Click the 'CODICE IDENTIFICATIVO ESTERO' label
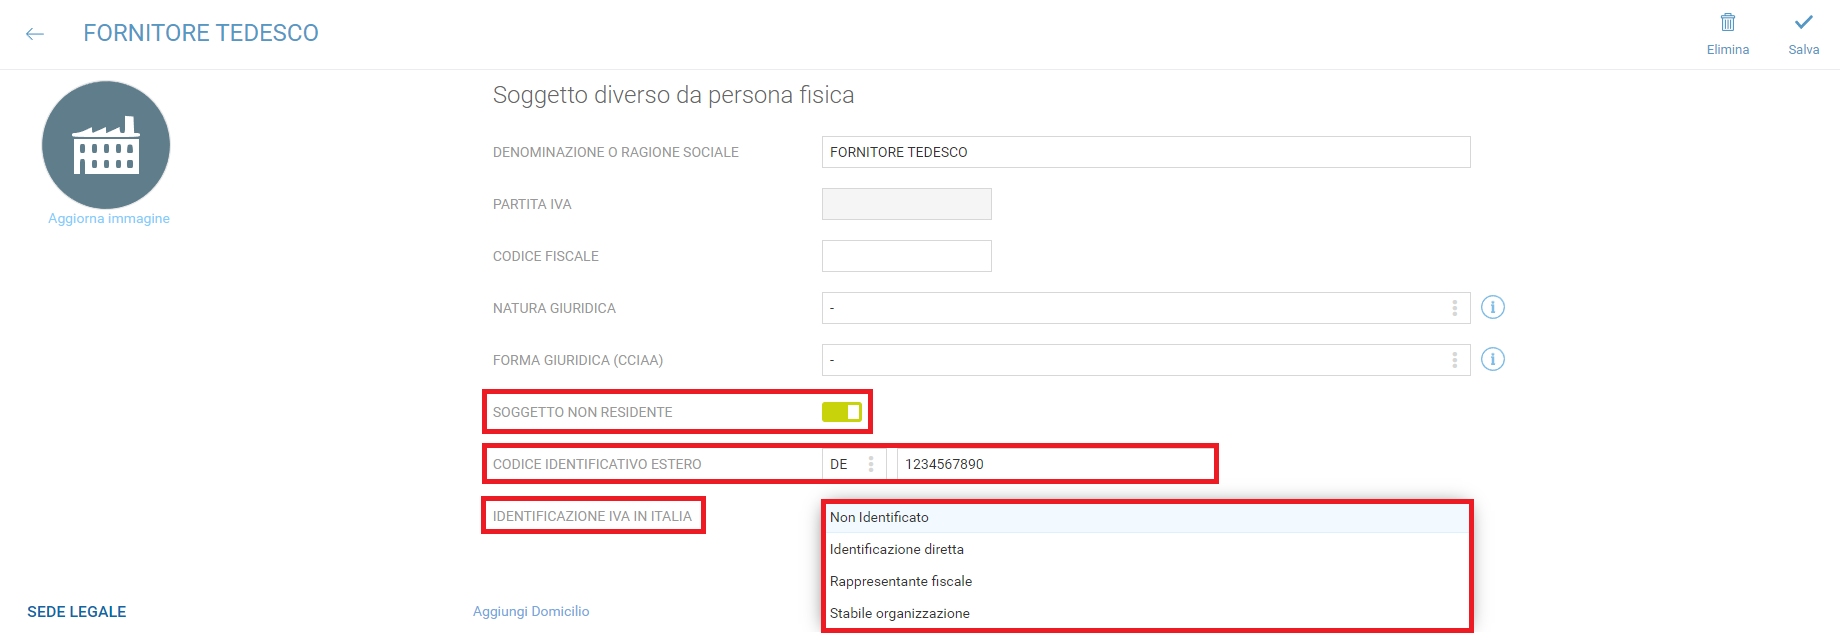 [x=597, y=464]
